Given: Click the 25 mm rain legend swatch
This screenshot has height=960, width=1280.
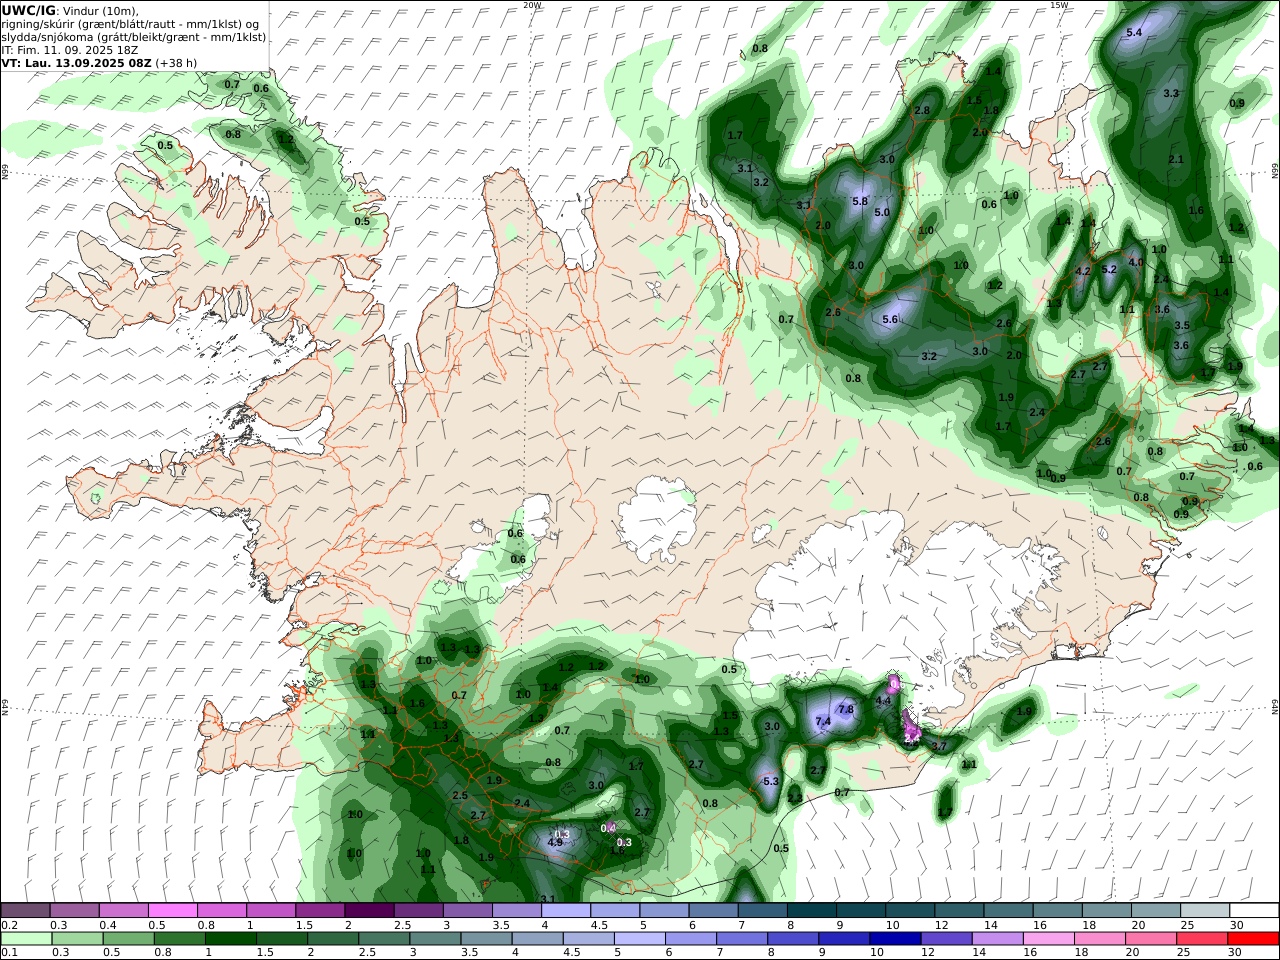Looking at the screenshot, I should (1203, 939).
